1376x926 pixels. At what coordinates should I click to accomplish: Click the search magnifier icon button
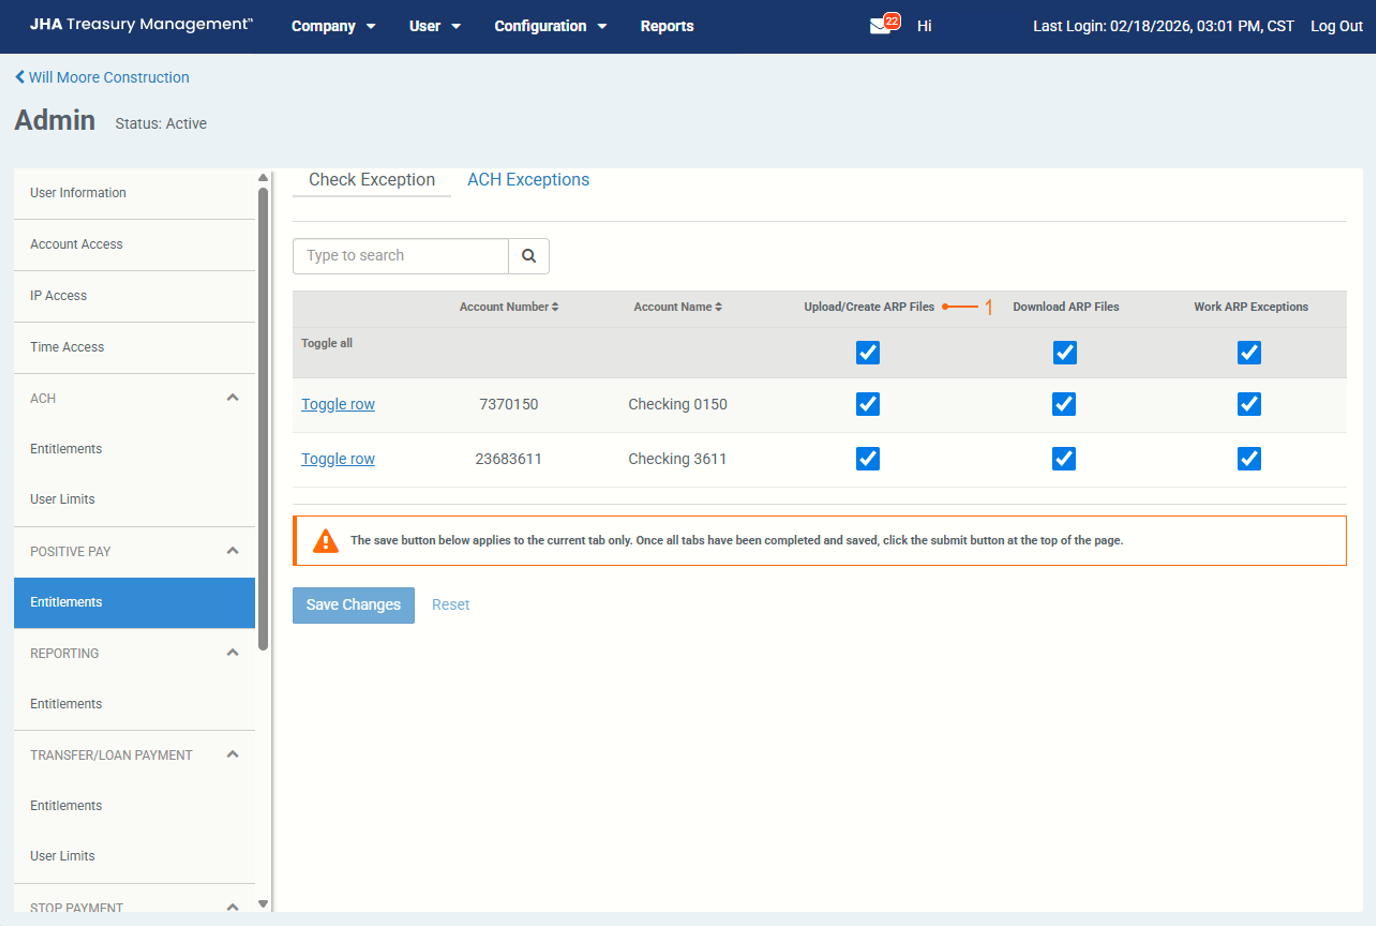click(529, 256)
